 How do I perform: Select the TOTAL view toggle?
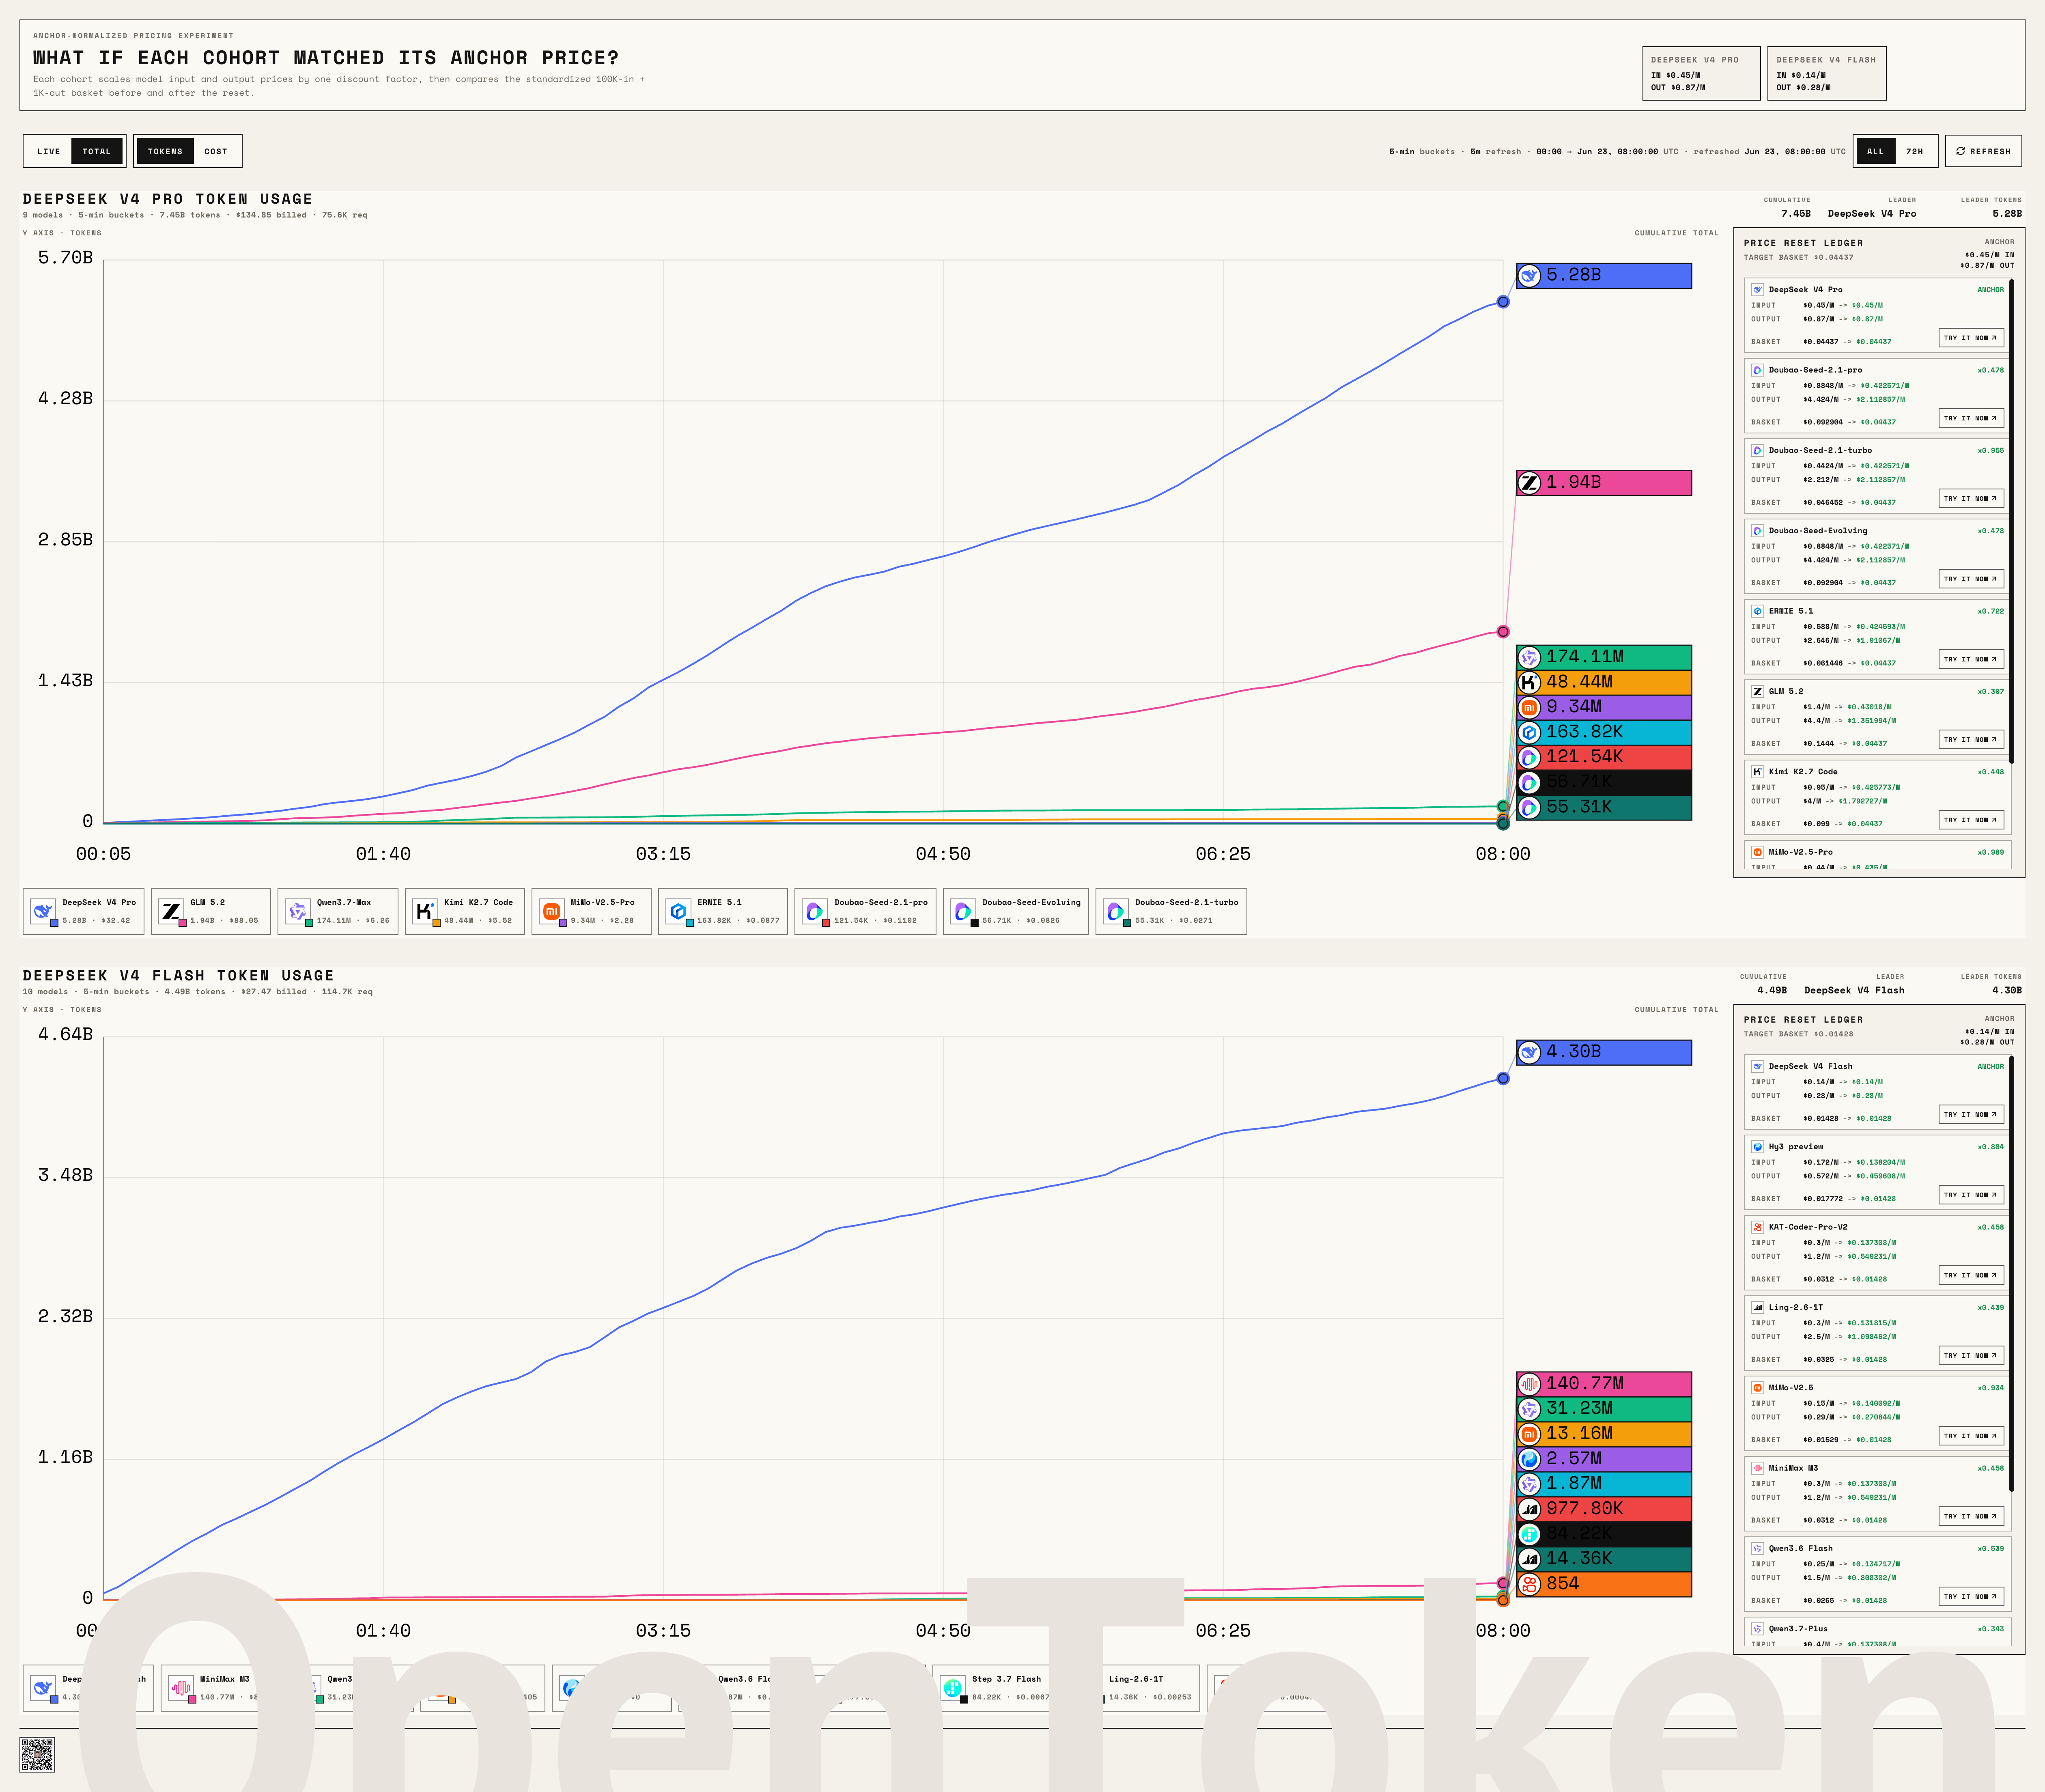click(x=97, y=151)
